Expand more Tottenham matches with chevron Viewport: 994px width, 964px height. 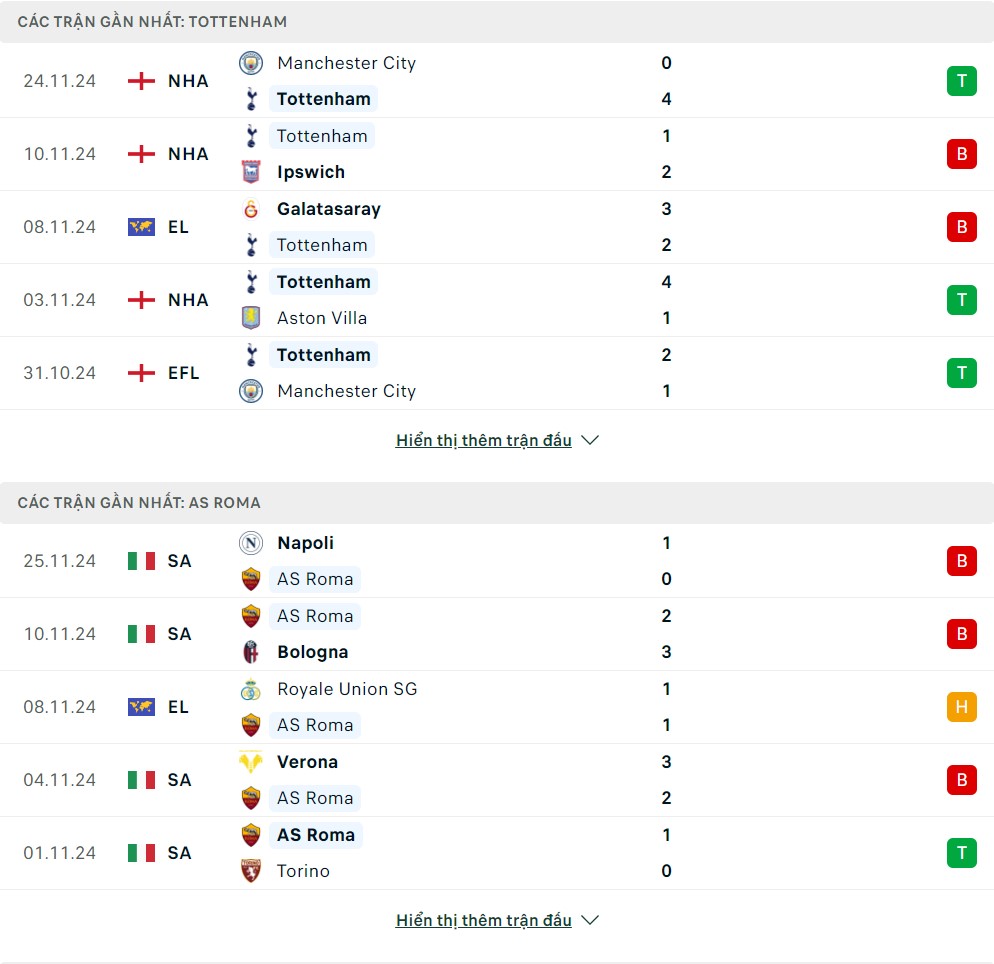pyautogui.click(x=590, y=440)
